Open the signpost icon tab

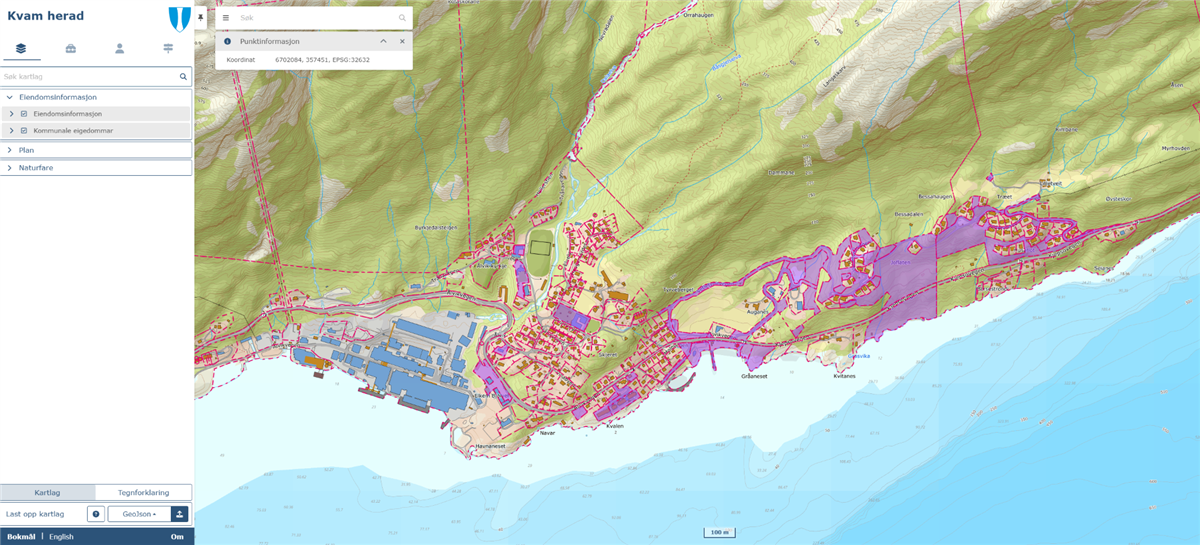[168, 48]
